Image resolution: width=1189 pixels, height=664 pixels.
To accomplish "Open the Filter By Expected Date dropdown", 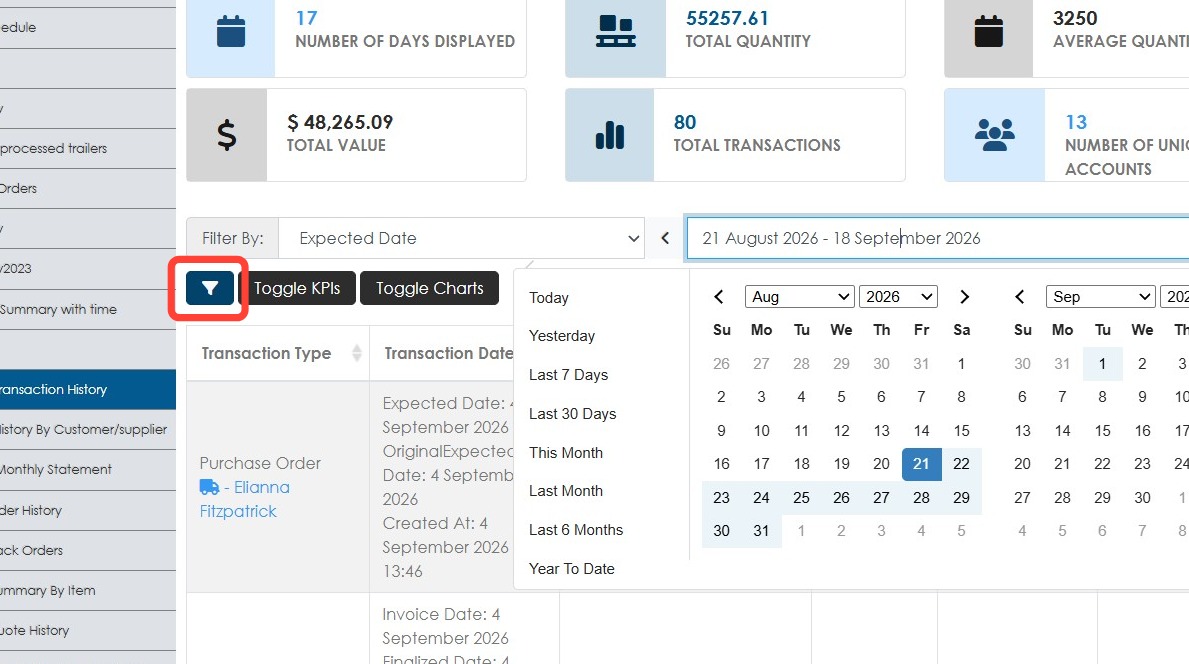I will point(461,238).
